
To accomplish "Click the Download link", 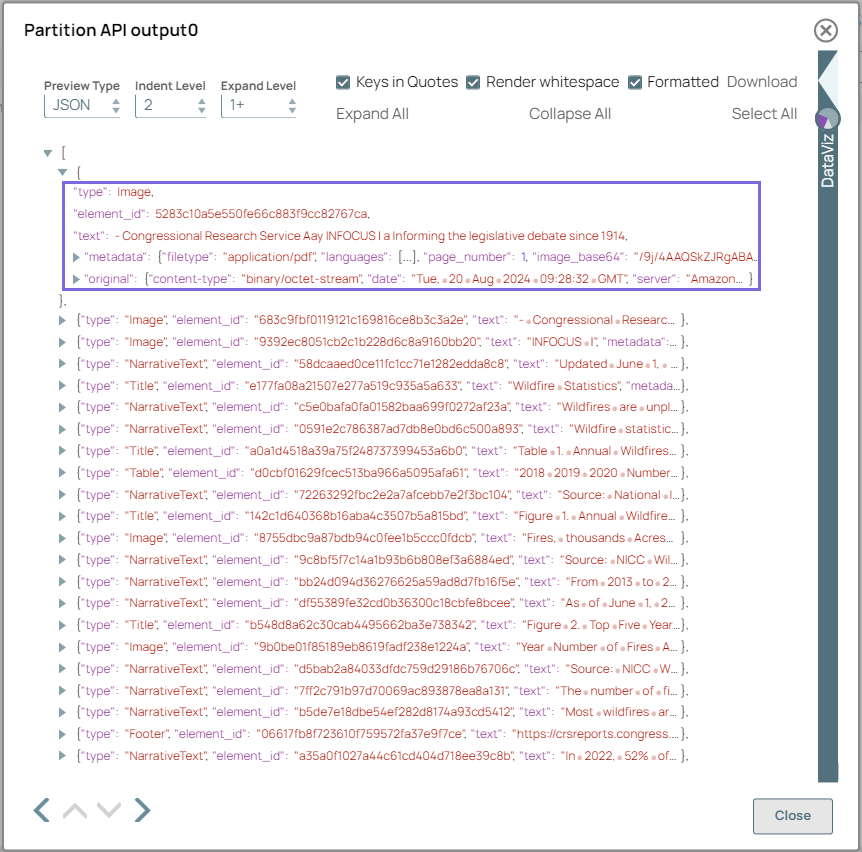I will click(762, 82).
